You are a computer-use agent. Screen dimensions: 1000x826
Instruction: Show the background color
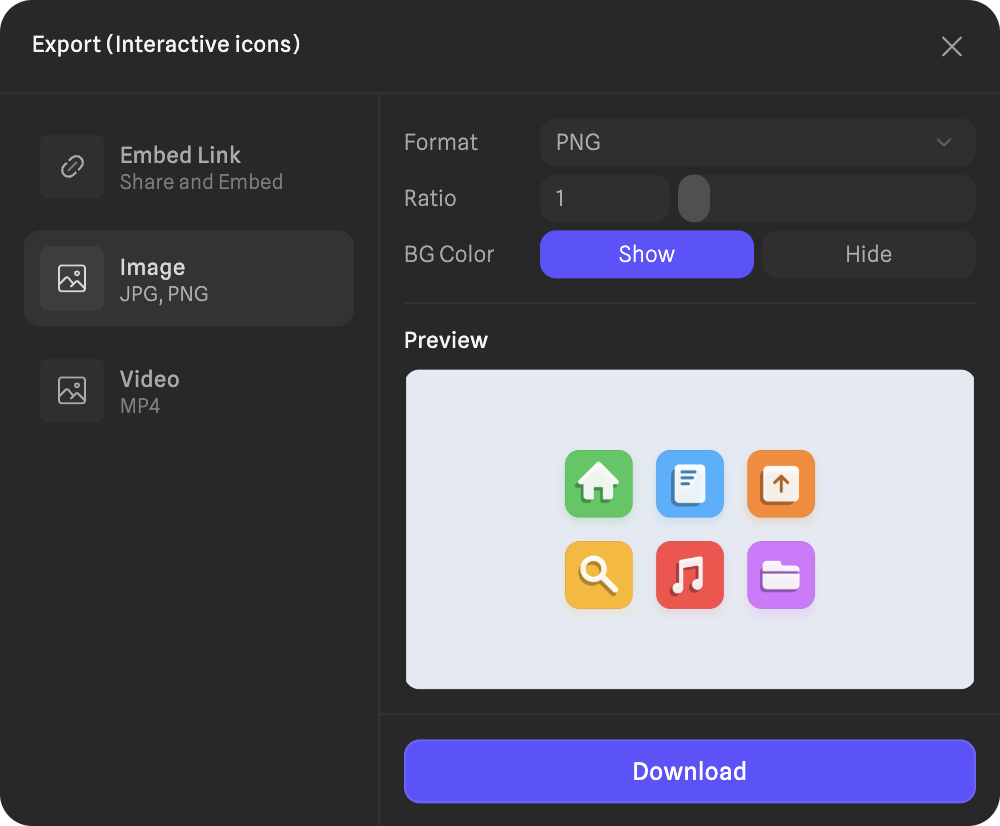(646, 254)
